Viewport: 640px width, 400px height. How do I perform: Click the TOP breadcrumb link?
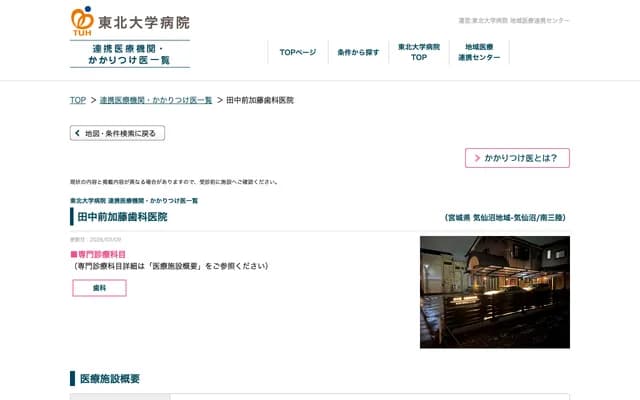coord(77,100)
